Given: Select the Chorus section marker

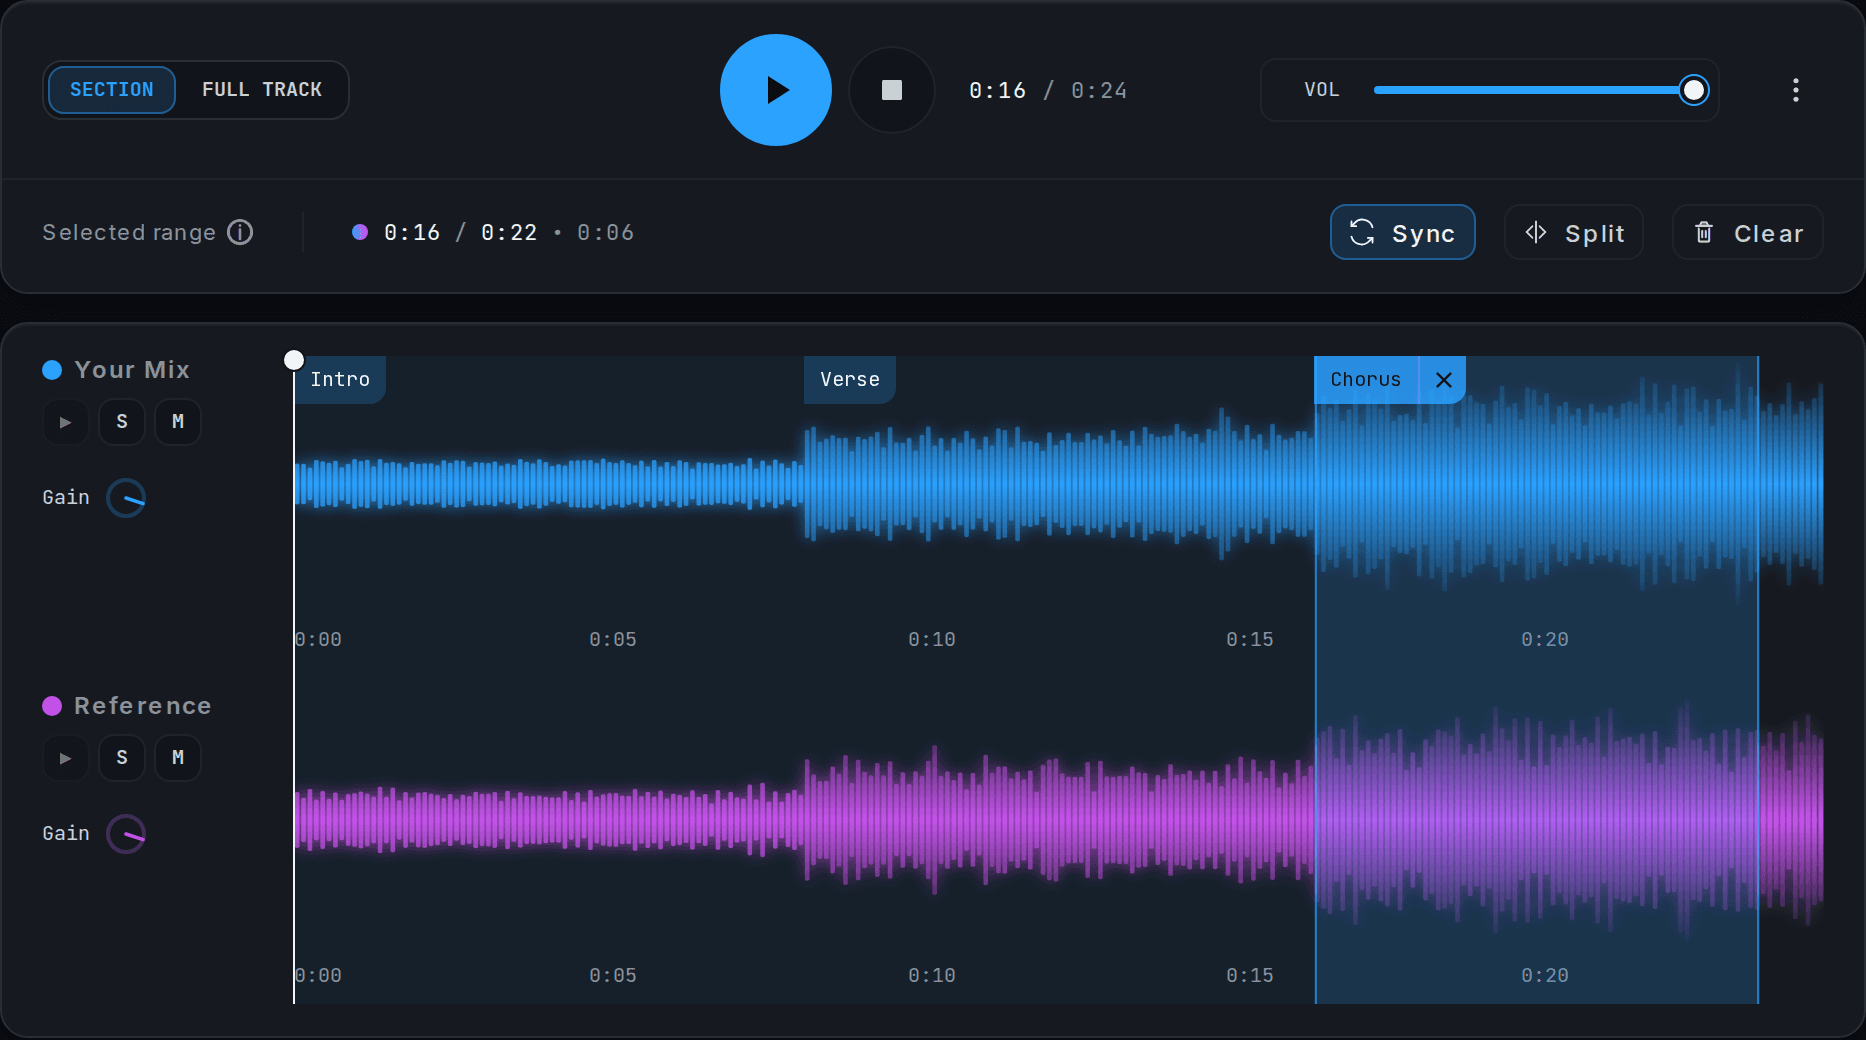Looking at the screenshot, I should point(1366,380).
